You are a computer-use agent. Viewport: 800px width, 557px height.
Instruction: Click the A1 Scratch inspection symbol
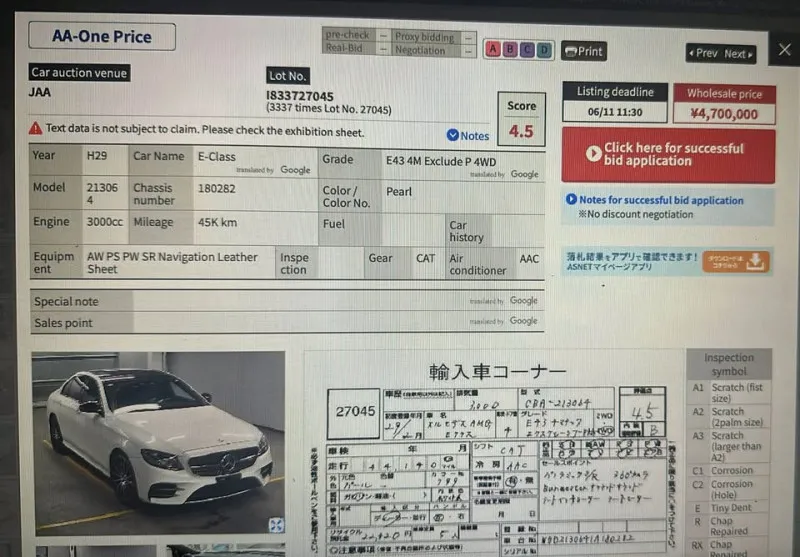[x=729, y=393]
